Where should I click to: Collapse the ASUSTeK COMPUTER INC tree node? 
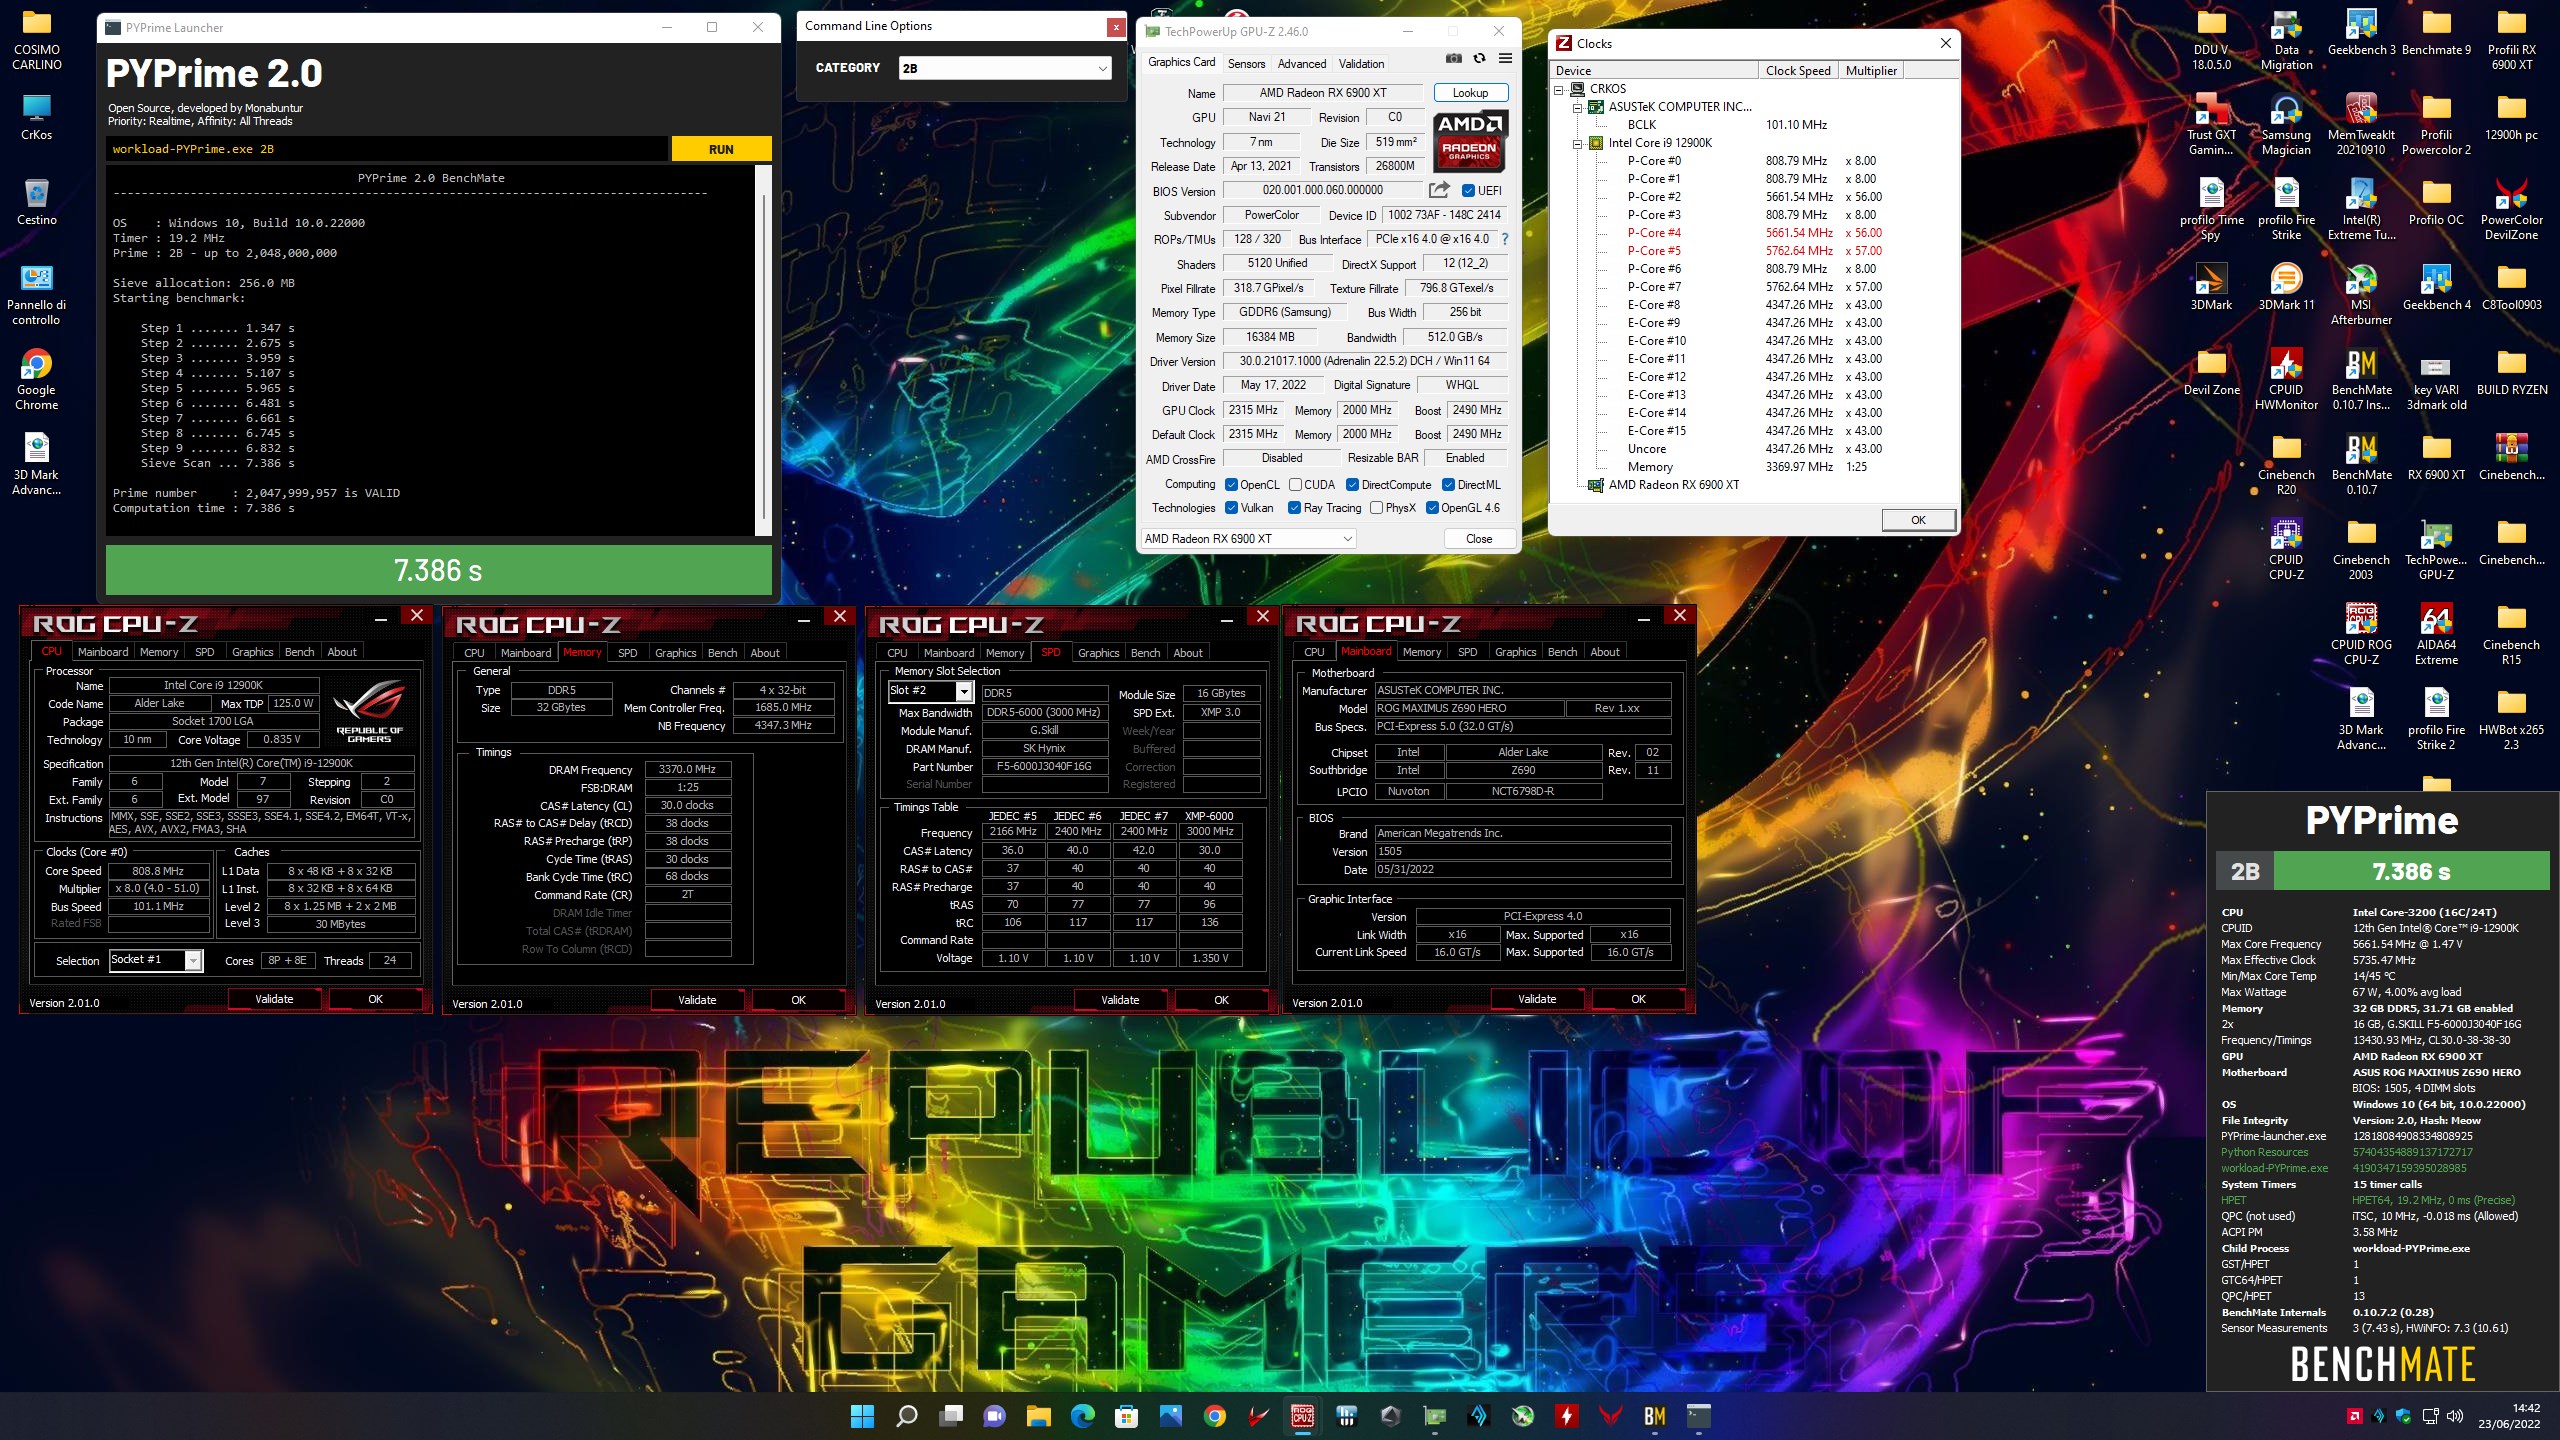coord(1577,107)
